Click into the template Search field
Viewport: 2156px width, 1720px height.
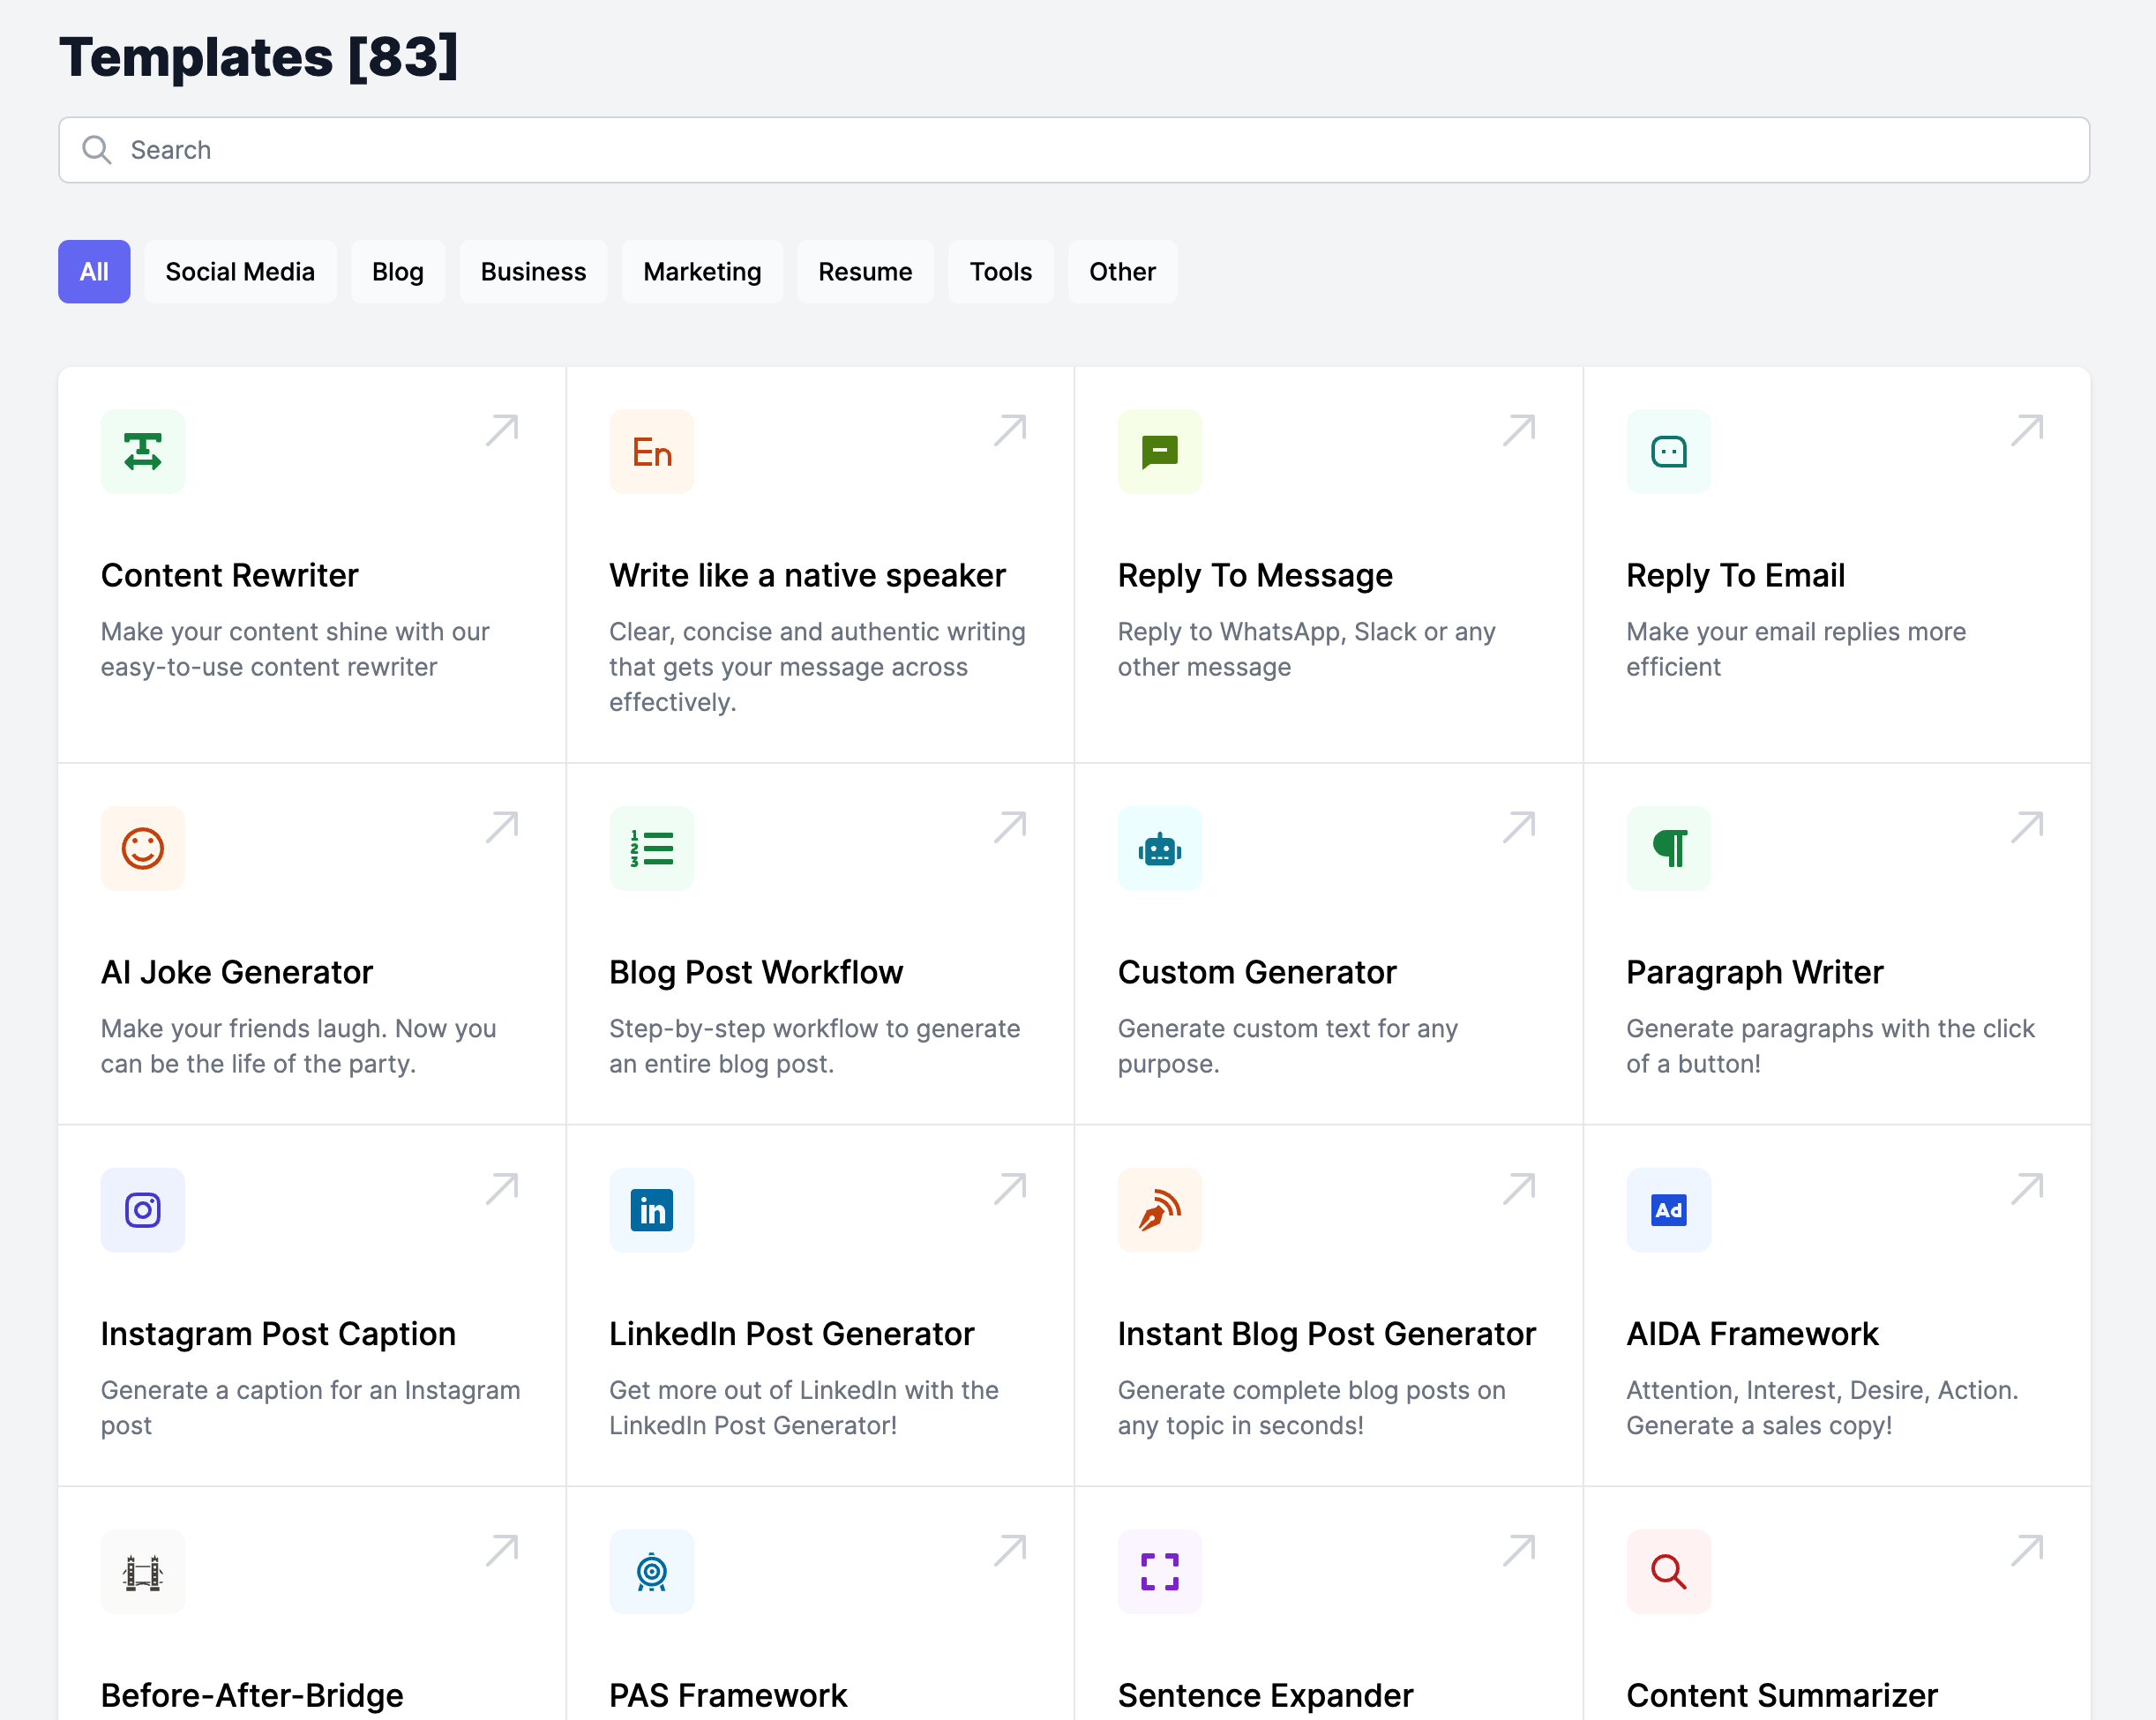point(1074,150)
